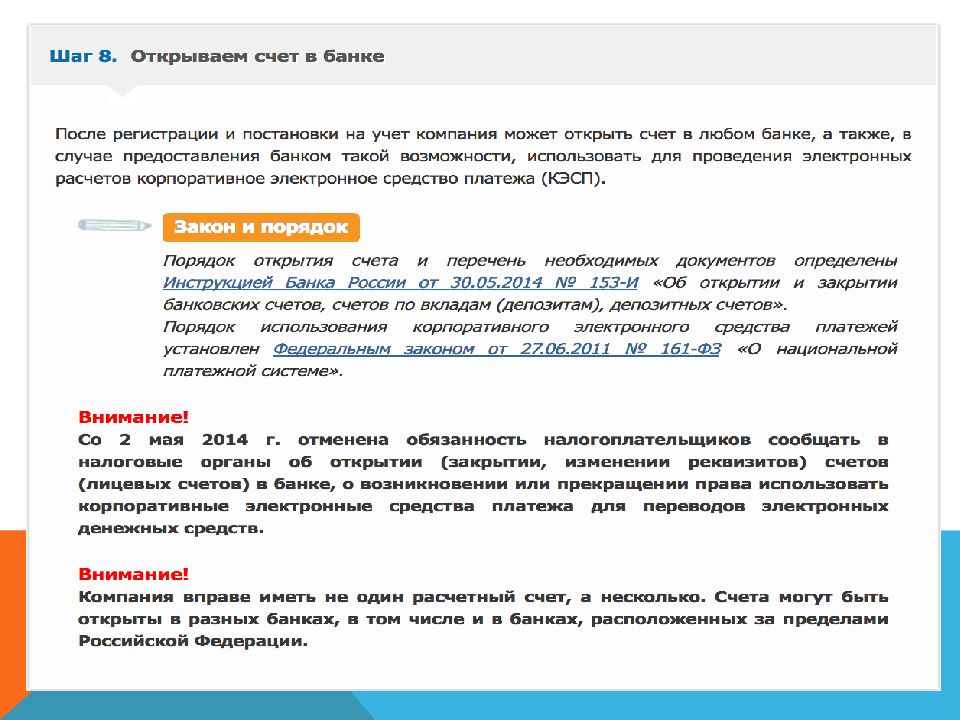The height and width of the screenshot is (720, 960).
Task: Click the sentence starting Компания вправе иметь
Action: pyautogui.click(x=394, y=596)
